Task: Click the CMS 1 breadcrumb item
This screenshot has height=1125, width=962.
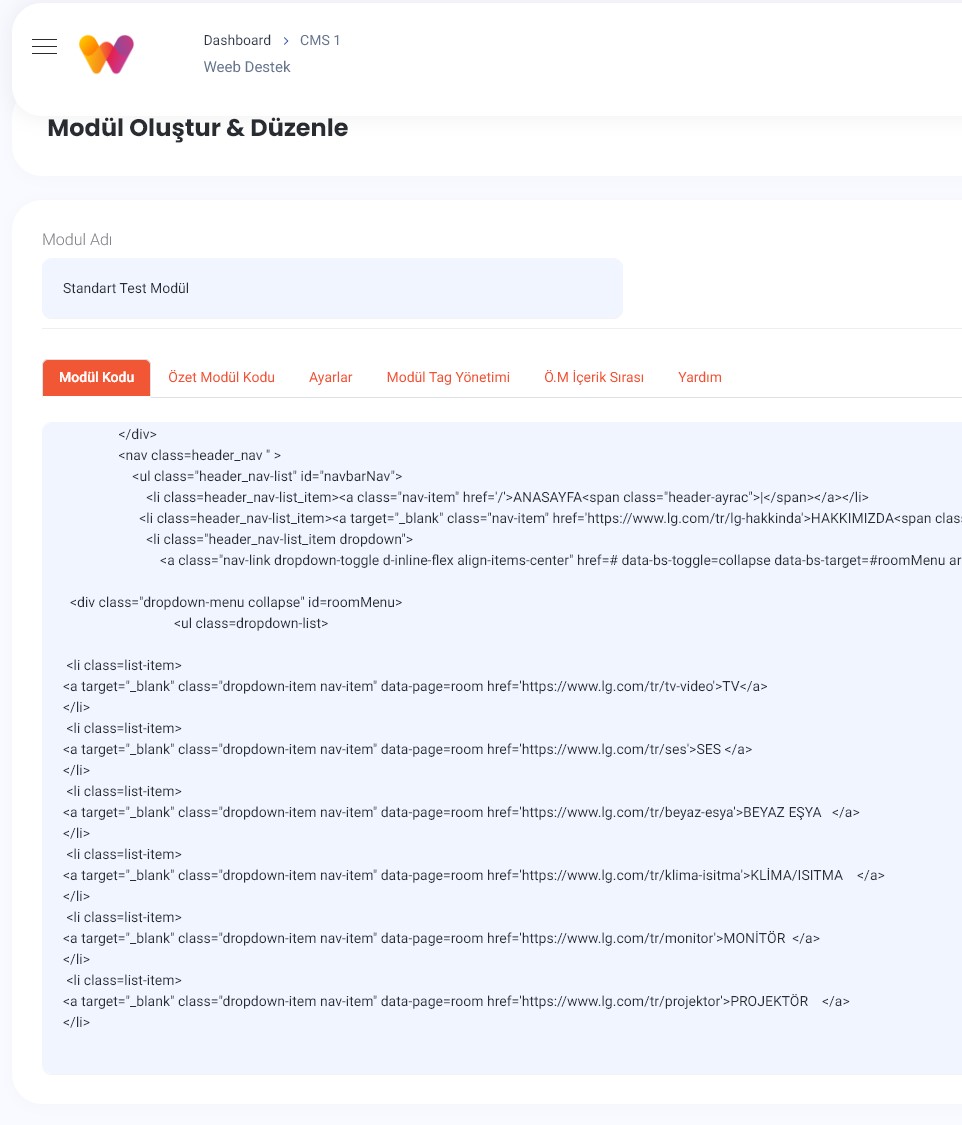Action: pyautogui.click(x=320, y=41)
